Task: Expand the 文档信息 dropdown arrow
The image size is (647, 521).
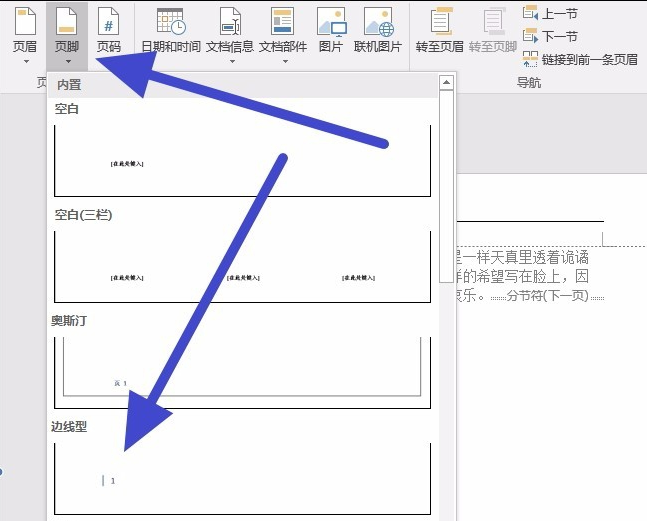Action: click(x=232, y=61)
